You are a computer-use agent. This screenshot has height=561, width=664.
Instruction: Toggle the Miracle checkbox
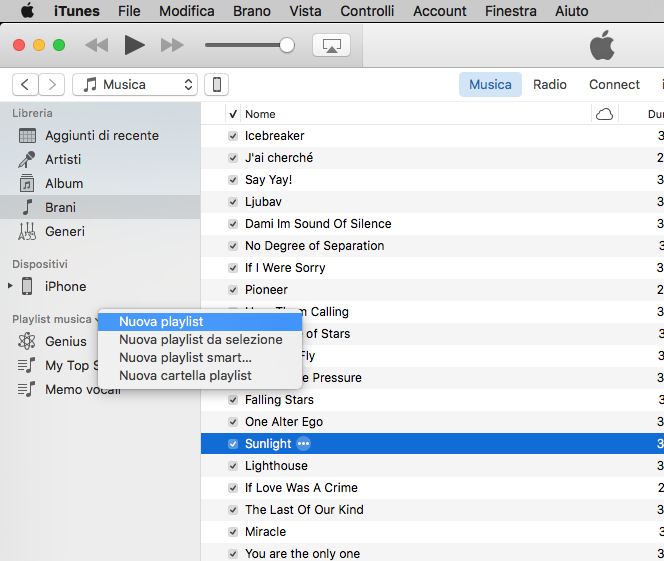[x=233, y=532]
